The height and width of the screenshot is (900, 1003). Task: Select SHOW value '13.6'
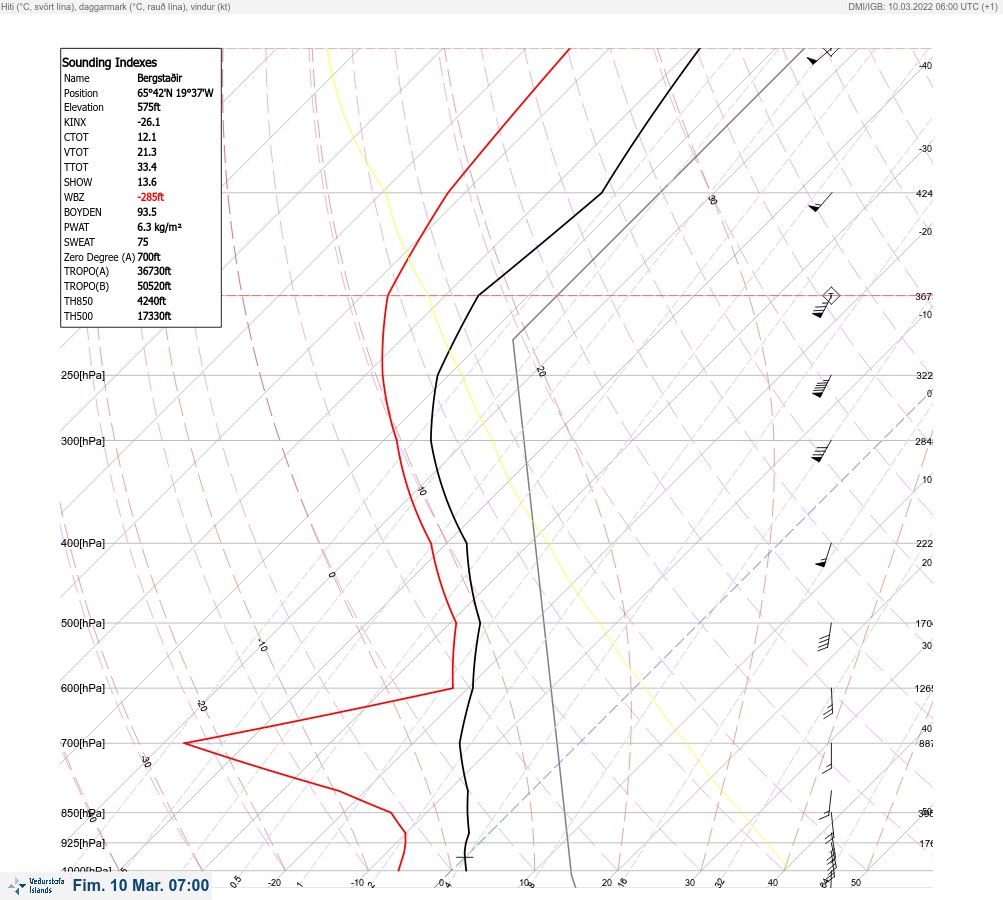click(146, 182)
